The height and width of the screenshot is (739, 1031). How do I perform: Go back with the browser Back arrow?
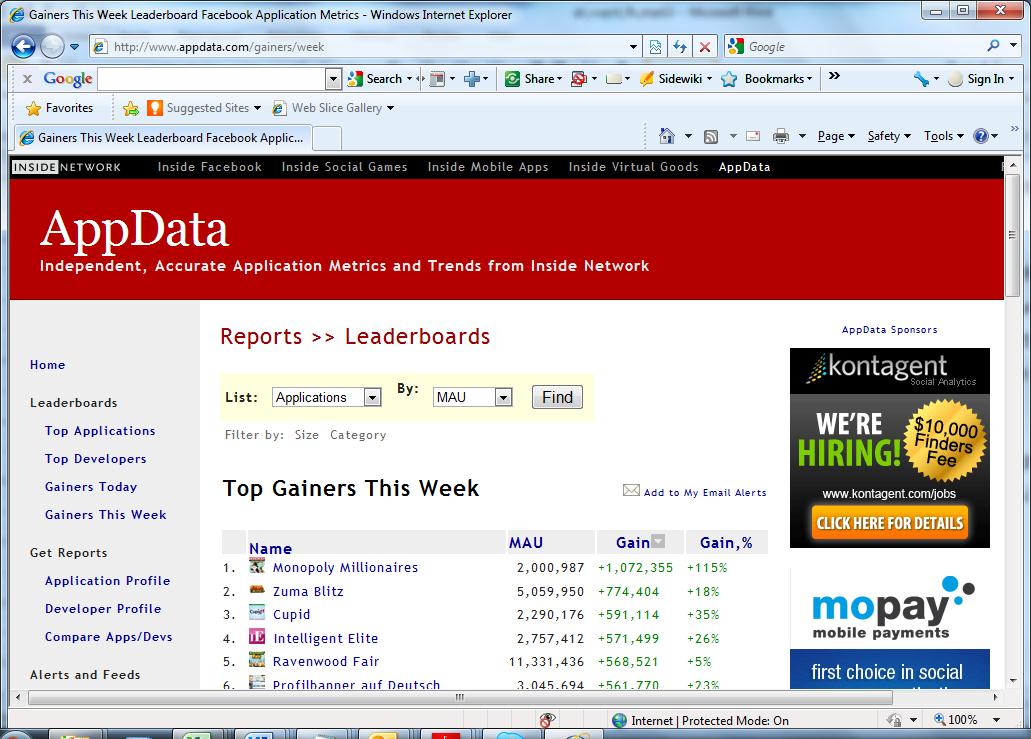[24, 47]
